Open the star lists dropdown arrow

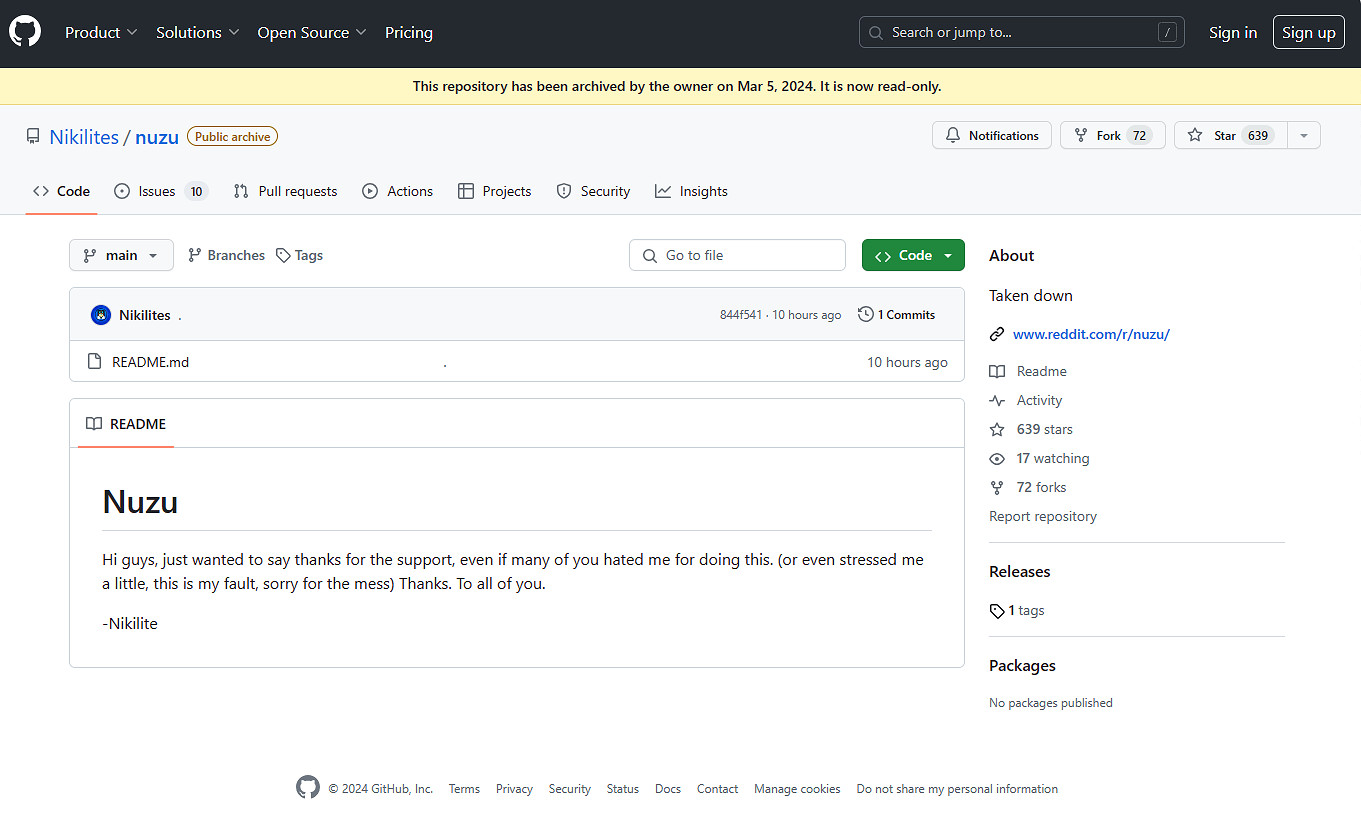point(1304,136)
